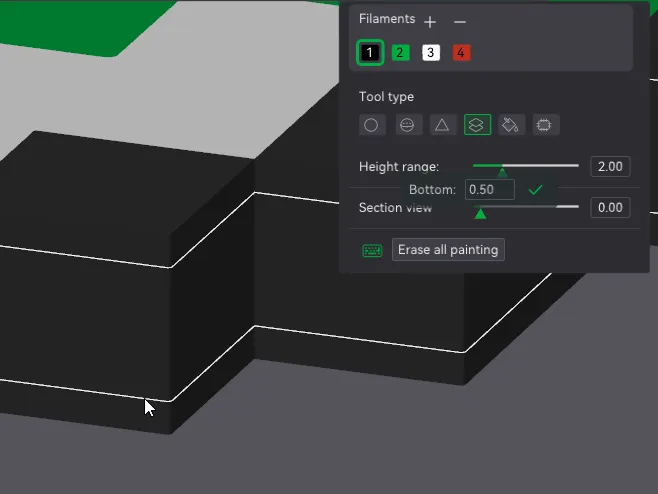The height and width of the screenshot is (494, 658).
Task: Select the Fill bucket tool
Action: (x=511, y=125)
